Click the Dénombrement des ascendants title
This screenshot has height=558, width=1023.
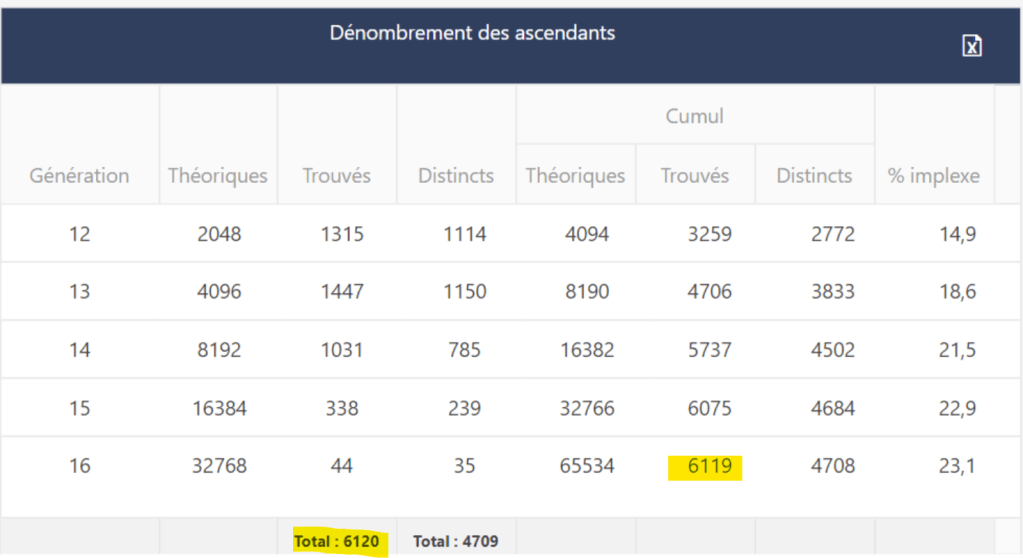click(472, 33)
